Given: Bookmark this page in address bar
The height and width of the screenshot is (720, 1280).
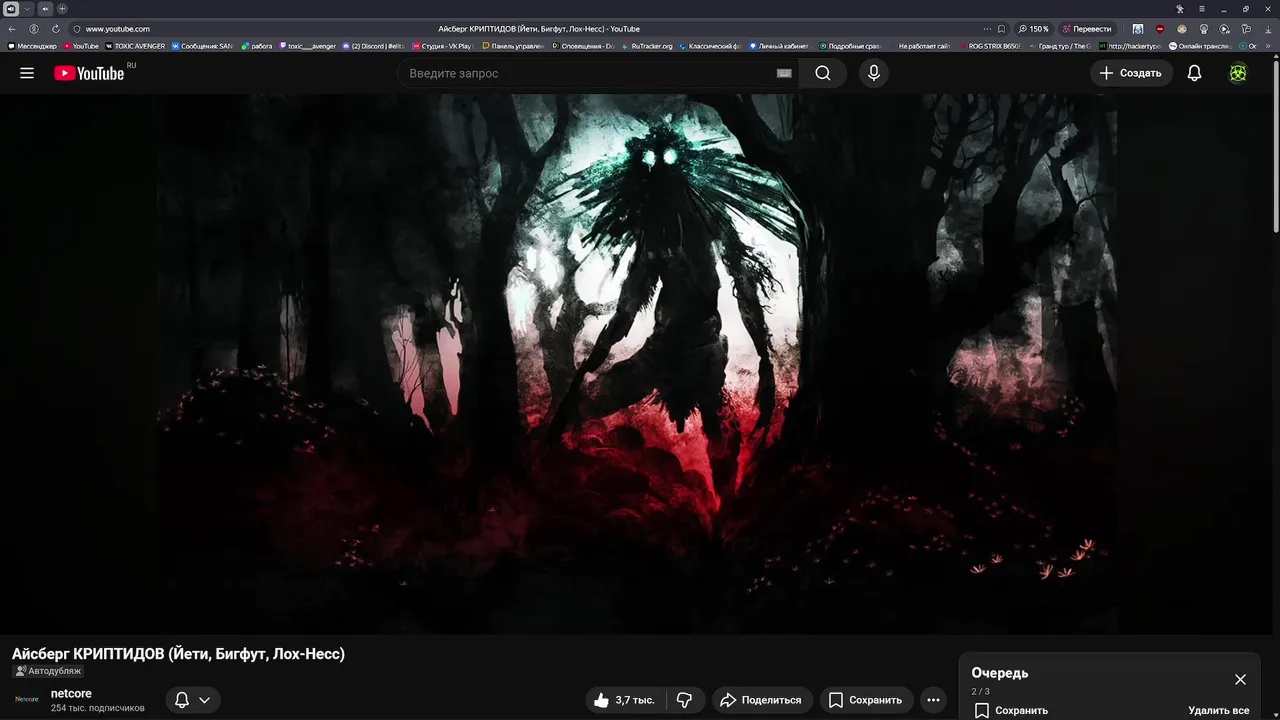Looking at the screenshot, I should [1002, 29].
